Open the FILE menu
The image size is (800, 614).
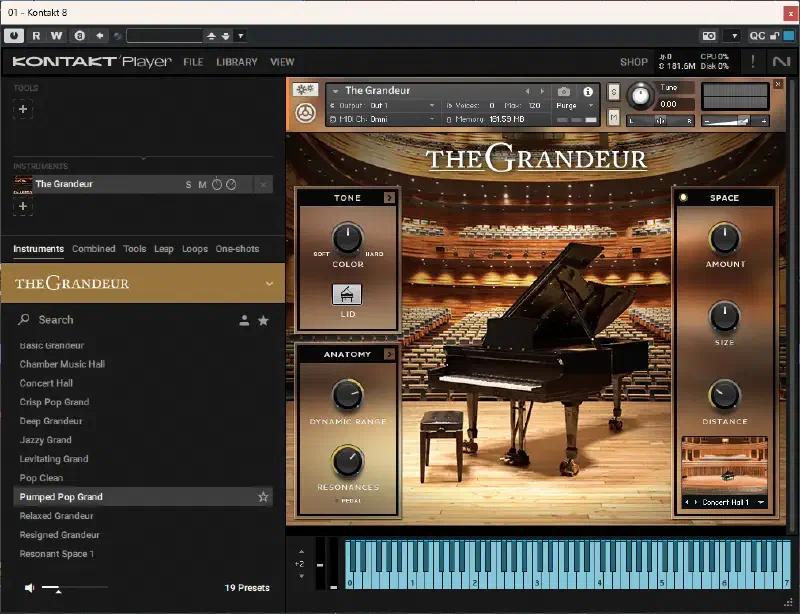coord(193,62)
